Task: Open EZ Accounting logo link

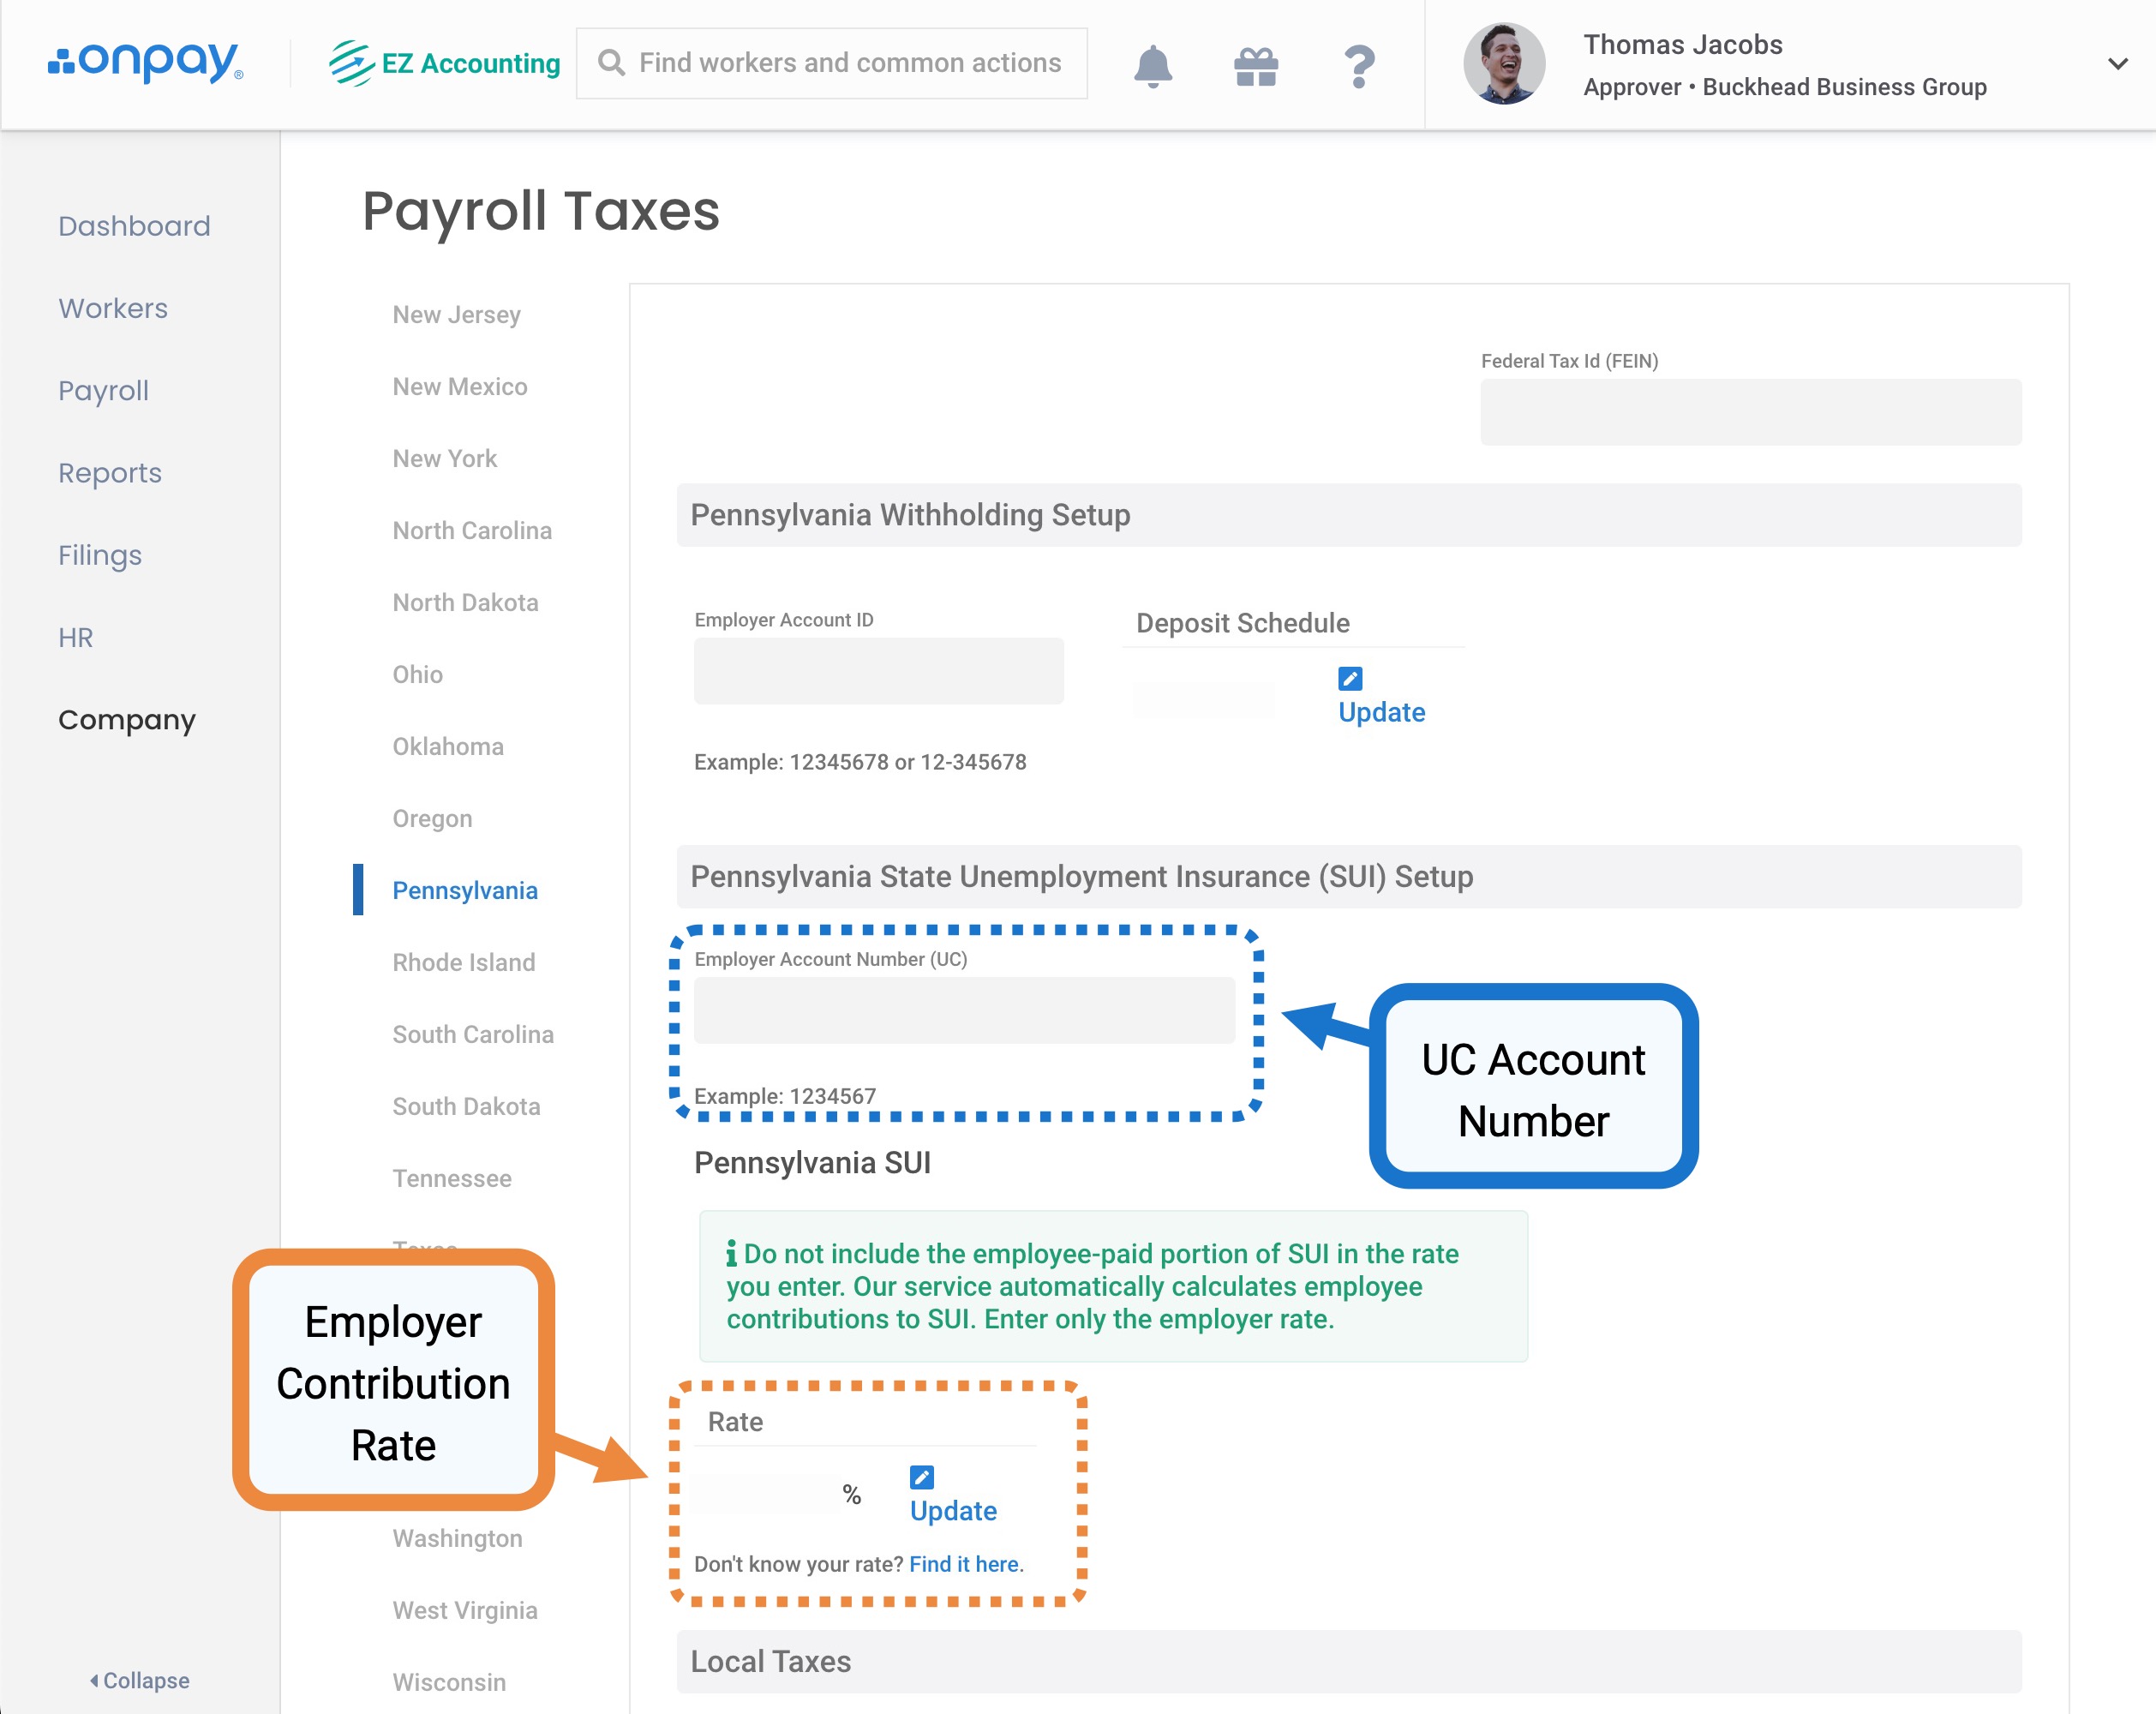Action: pos(445,63)
